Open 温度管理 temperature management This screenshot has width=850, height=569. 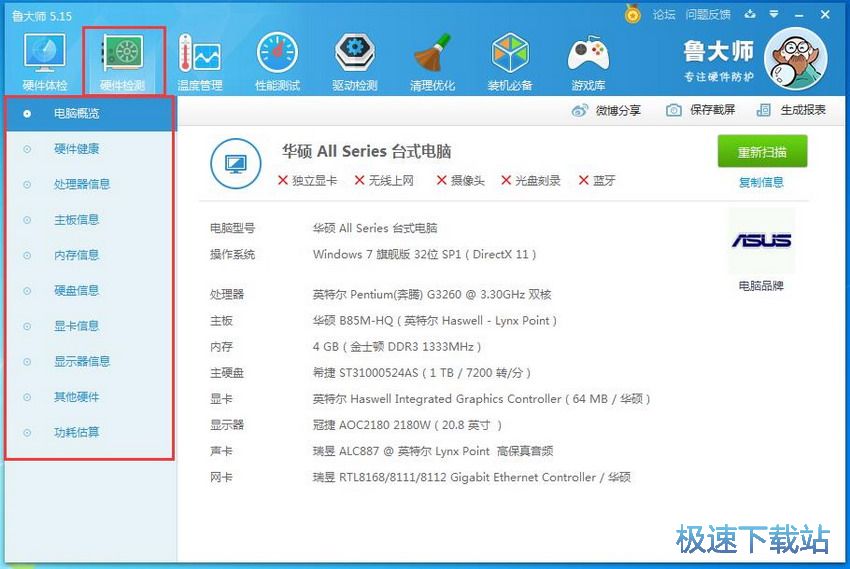[199, 61]
